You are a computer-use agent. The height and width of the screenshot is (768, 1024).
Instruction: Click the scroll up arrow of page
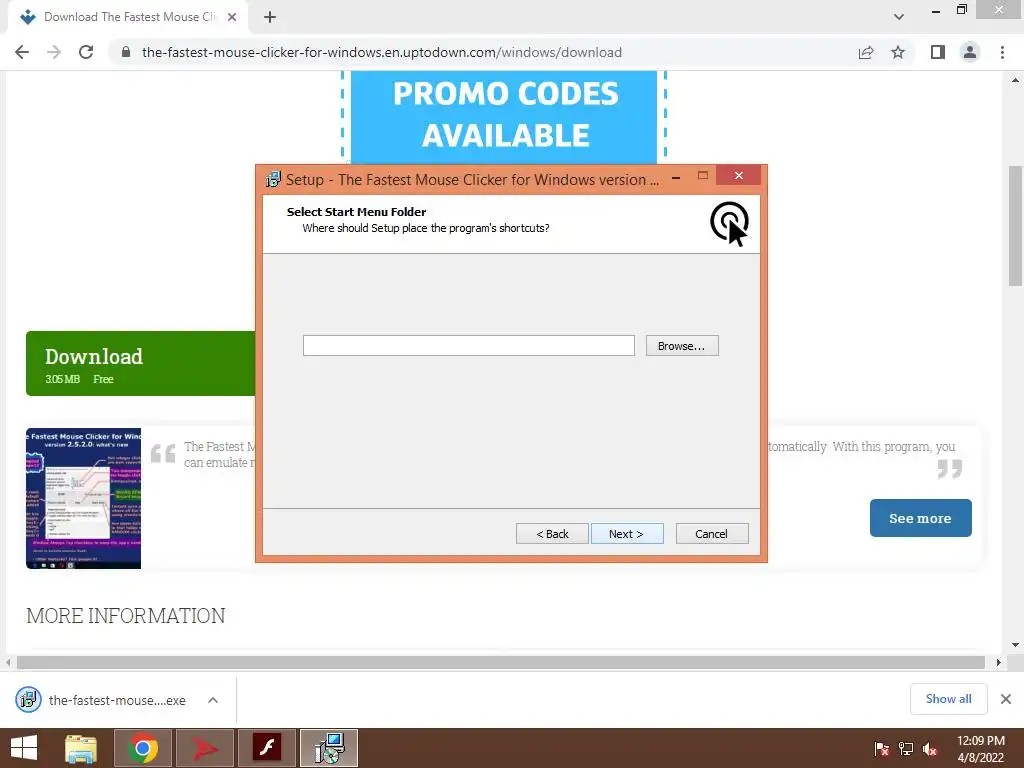pos(1015,80)
